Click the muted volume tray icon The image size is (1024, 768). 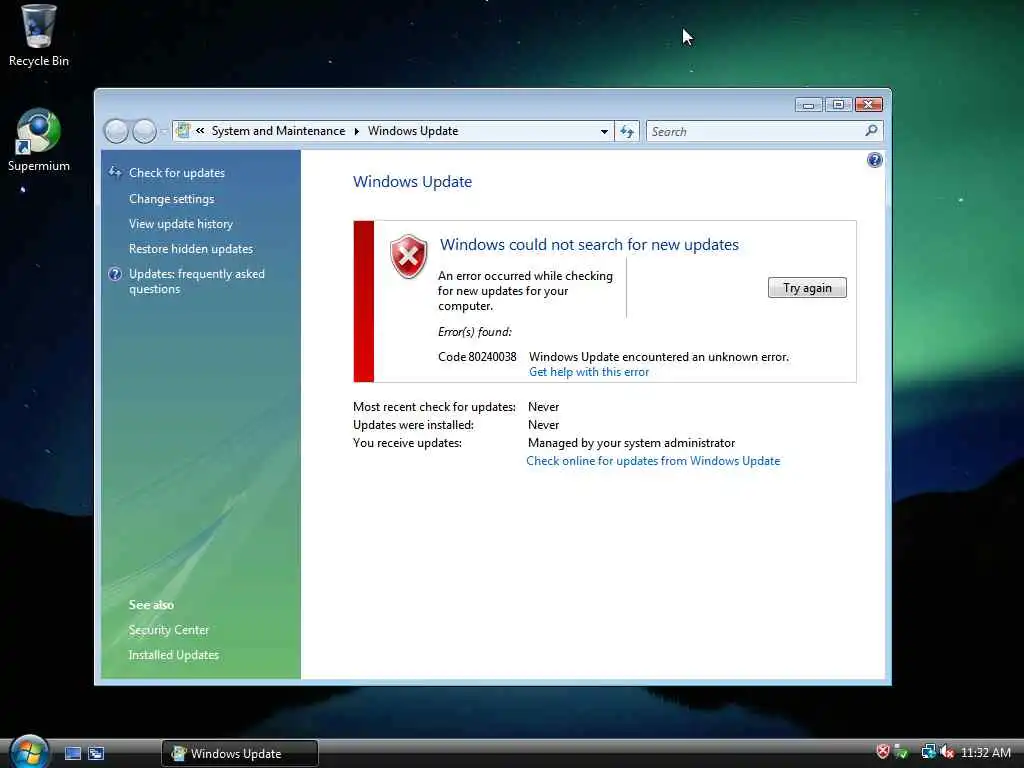(947, 752)
